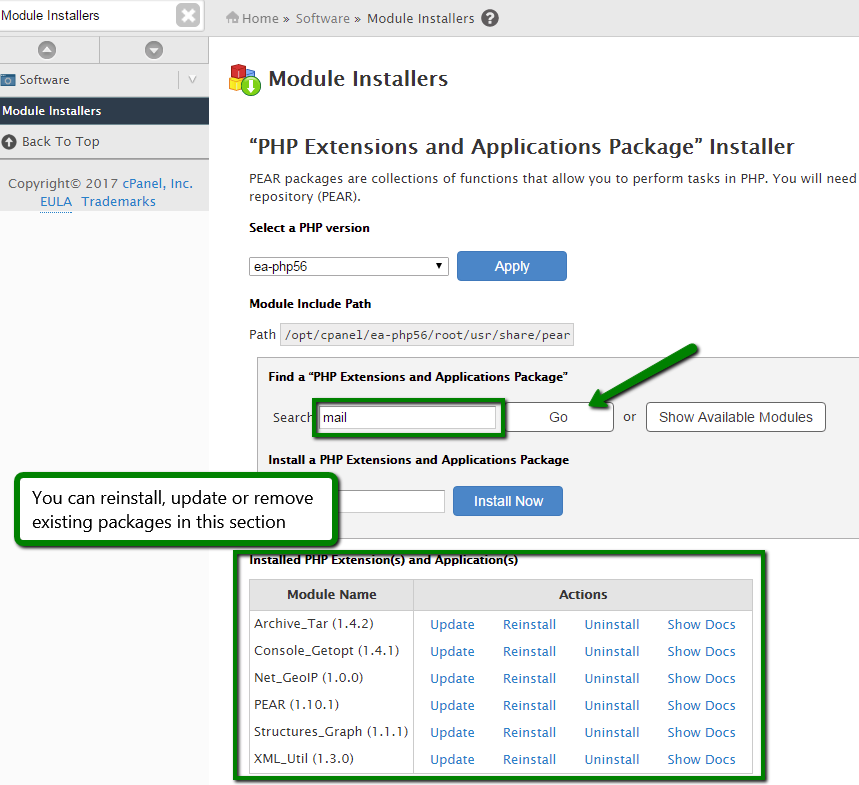Viewport: 859px width, 785px height.
Task: Show Docs for Structures_Graph
Action: pos(701,732)
